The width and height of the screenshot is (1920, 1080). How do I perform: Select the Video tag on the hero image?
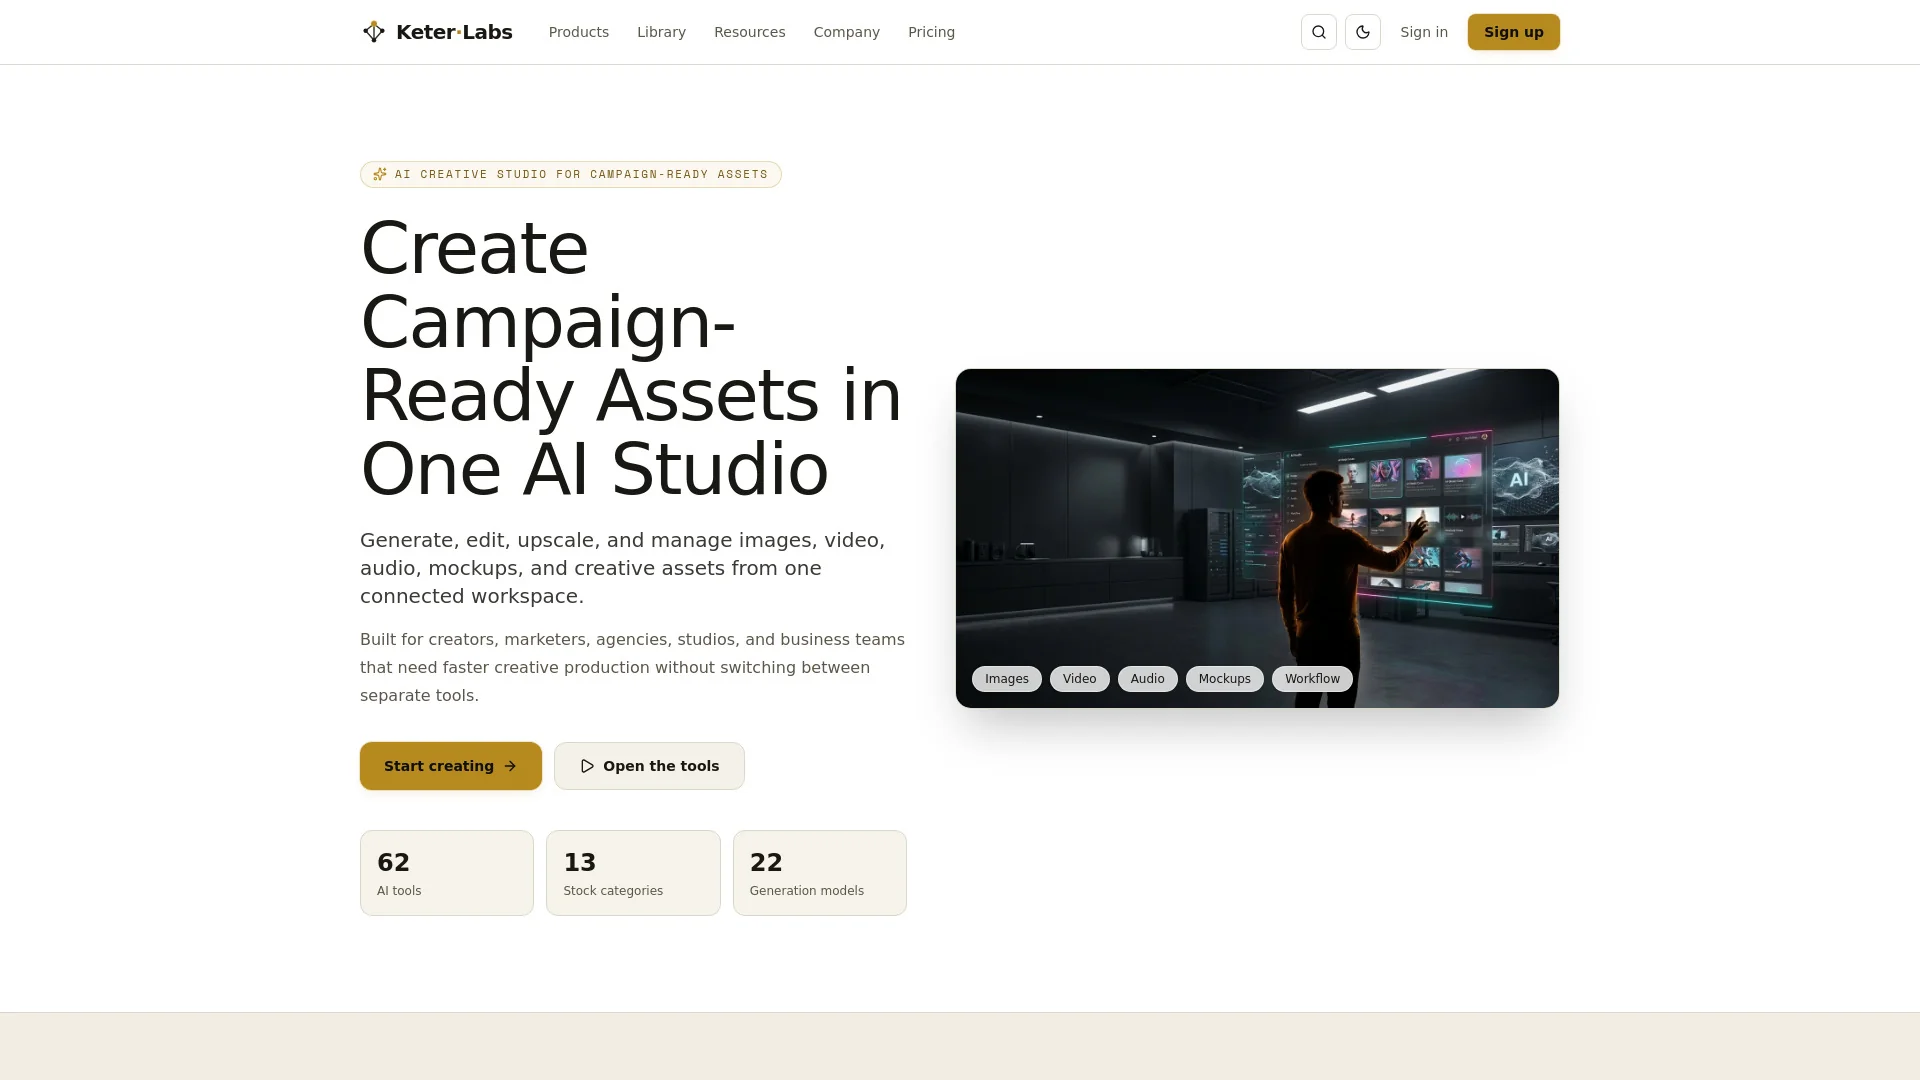coord(1080,679)
